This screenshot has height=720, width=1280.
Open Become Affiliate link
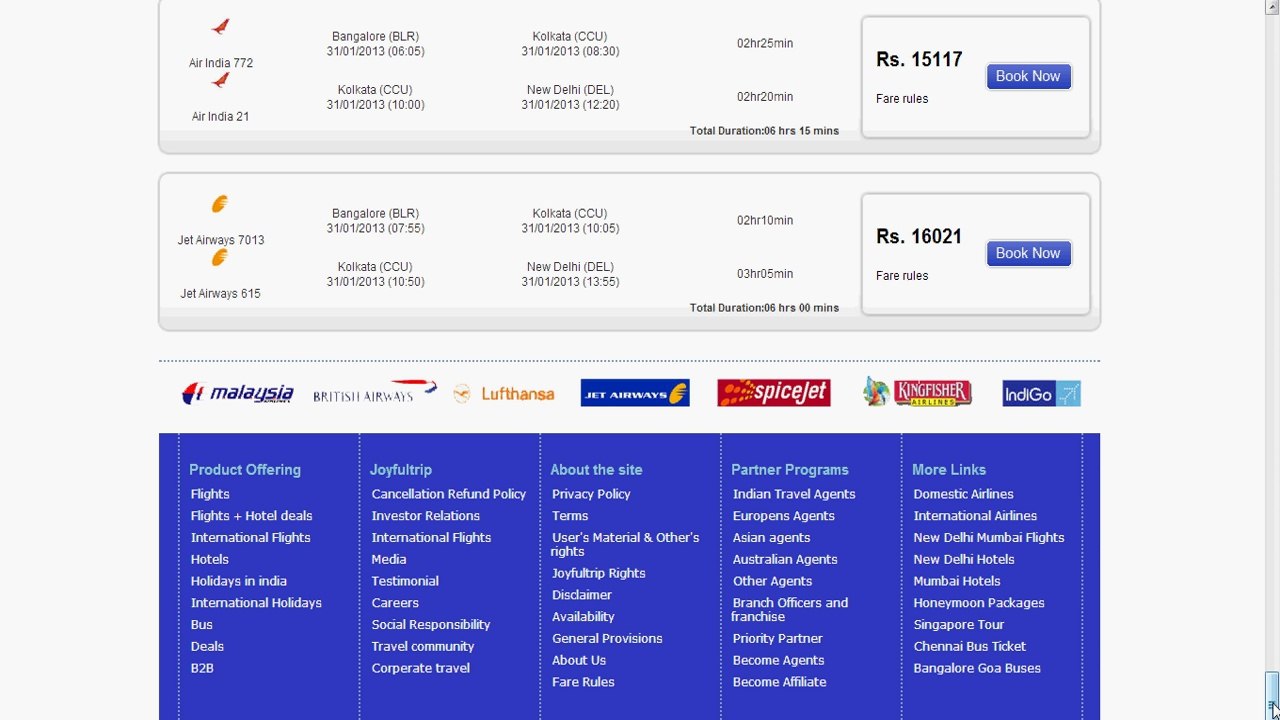pyautogui.click(x=779, y=682)
